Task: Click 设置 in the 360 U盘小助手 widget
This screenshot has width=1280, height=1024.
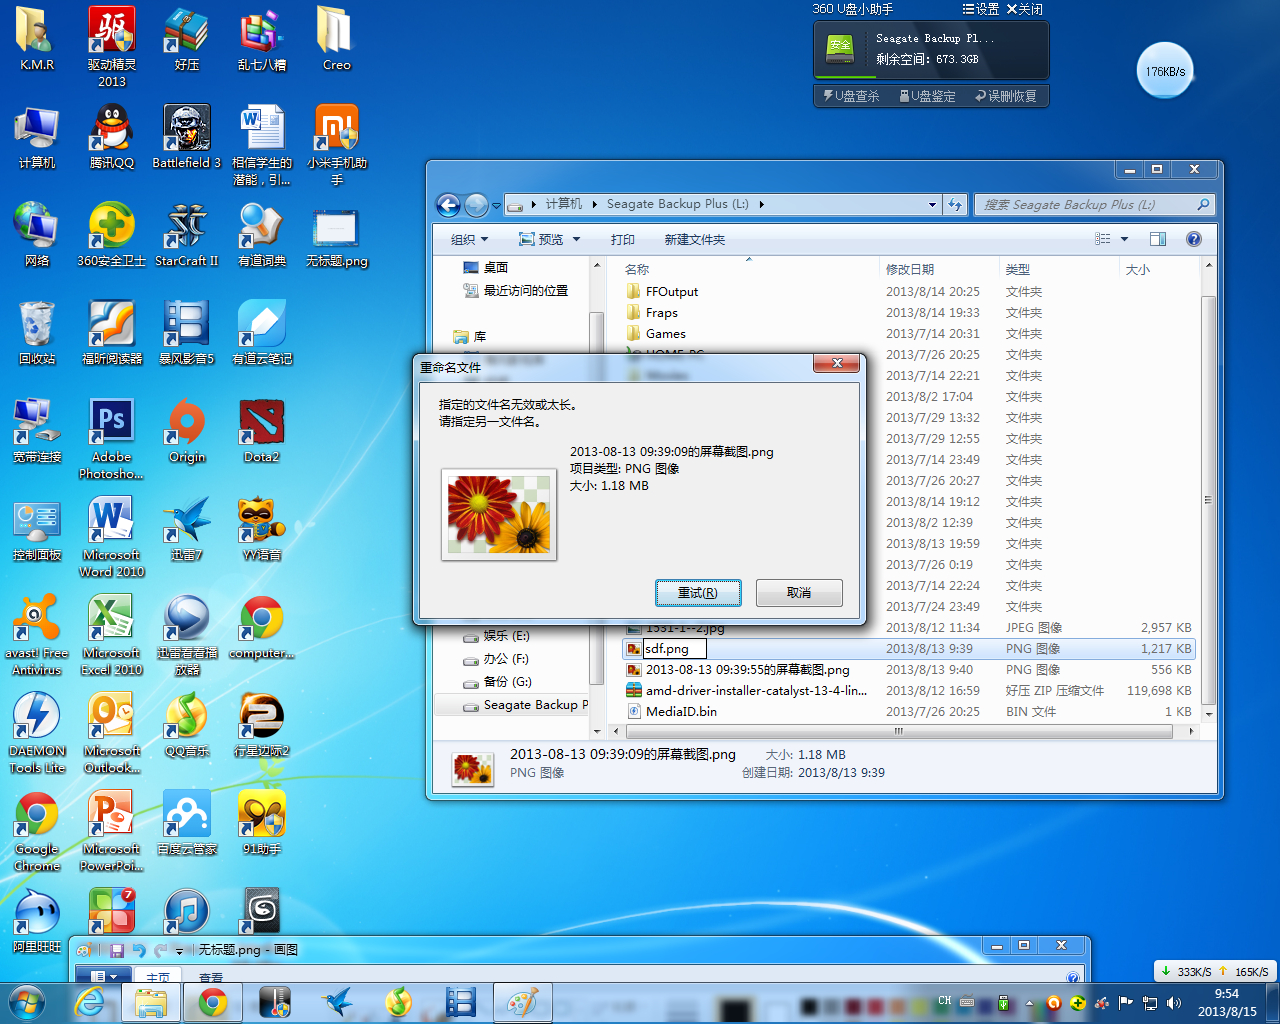Action: [x=981, y=9]
